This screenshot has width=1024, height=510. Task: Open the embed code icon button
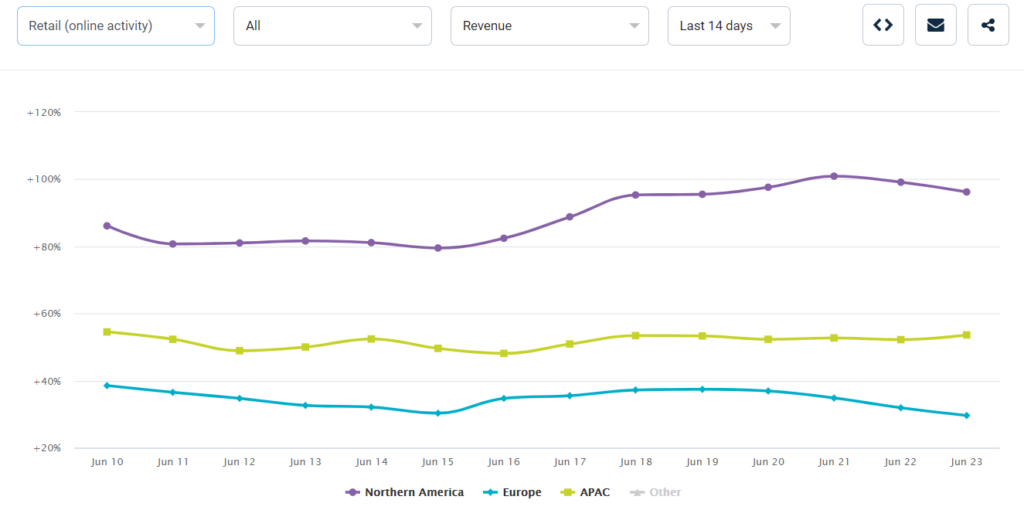(x=883, y=25)
